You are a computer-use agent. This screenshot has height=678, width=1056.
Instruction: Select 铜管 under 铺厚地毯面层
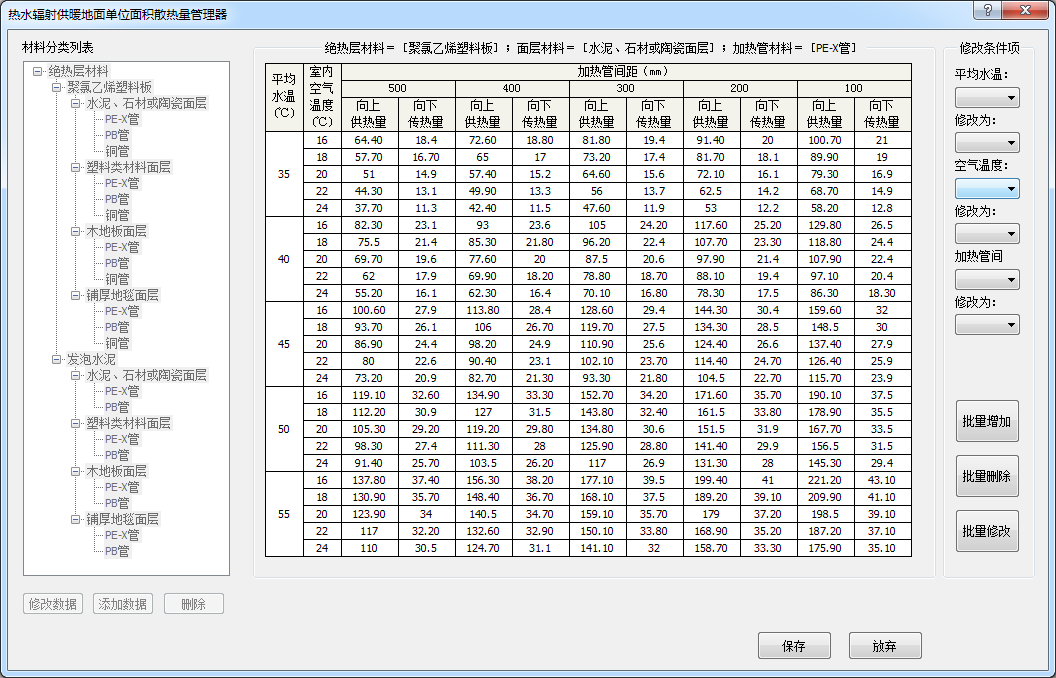[x=117, y=344]
